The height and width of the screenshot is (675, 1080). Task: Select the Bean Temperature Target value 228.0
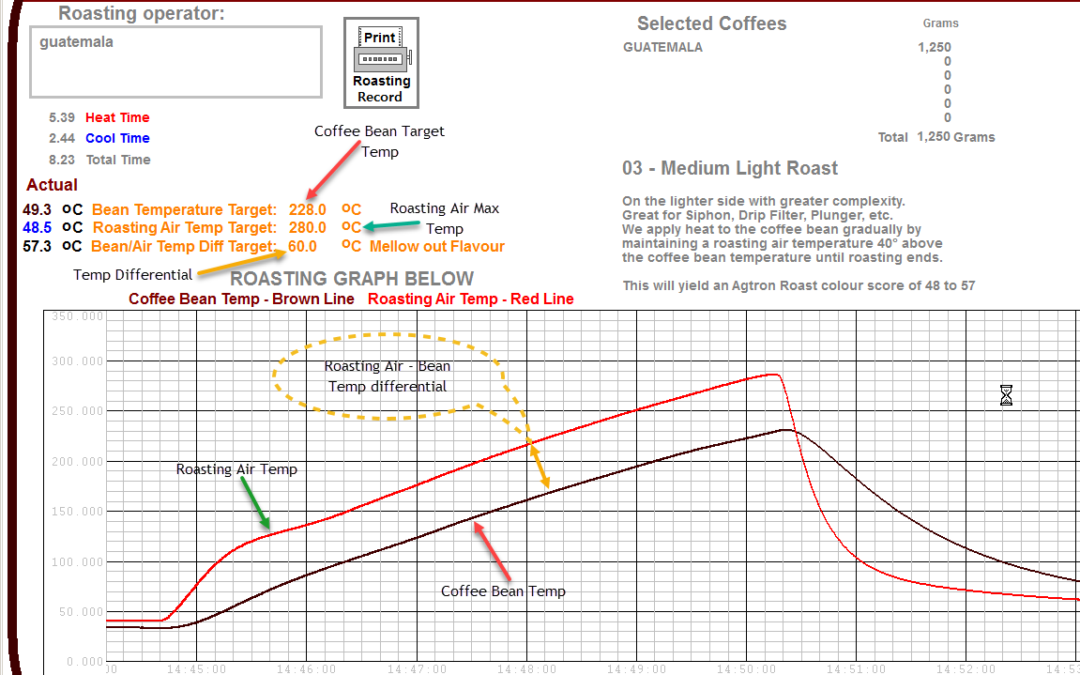[307, 209]
